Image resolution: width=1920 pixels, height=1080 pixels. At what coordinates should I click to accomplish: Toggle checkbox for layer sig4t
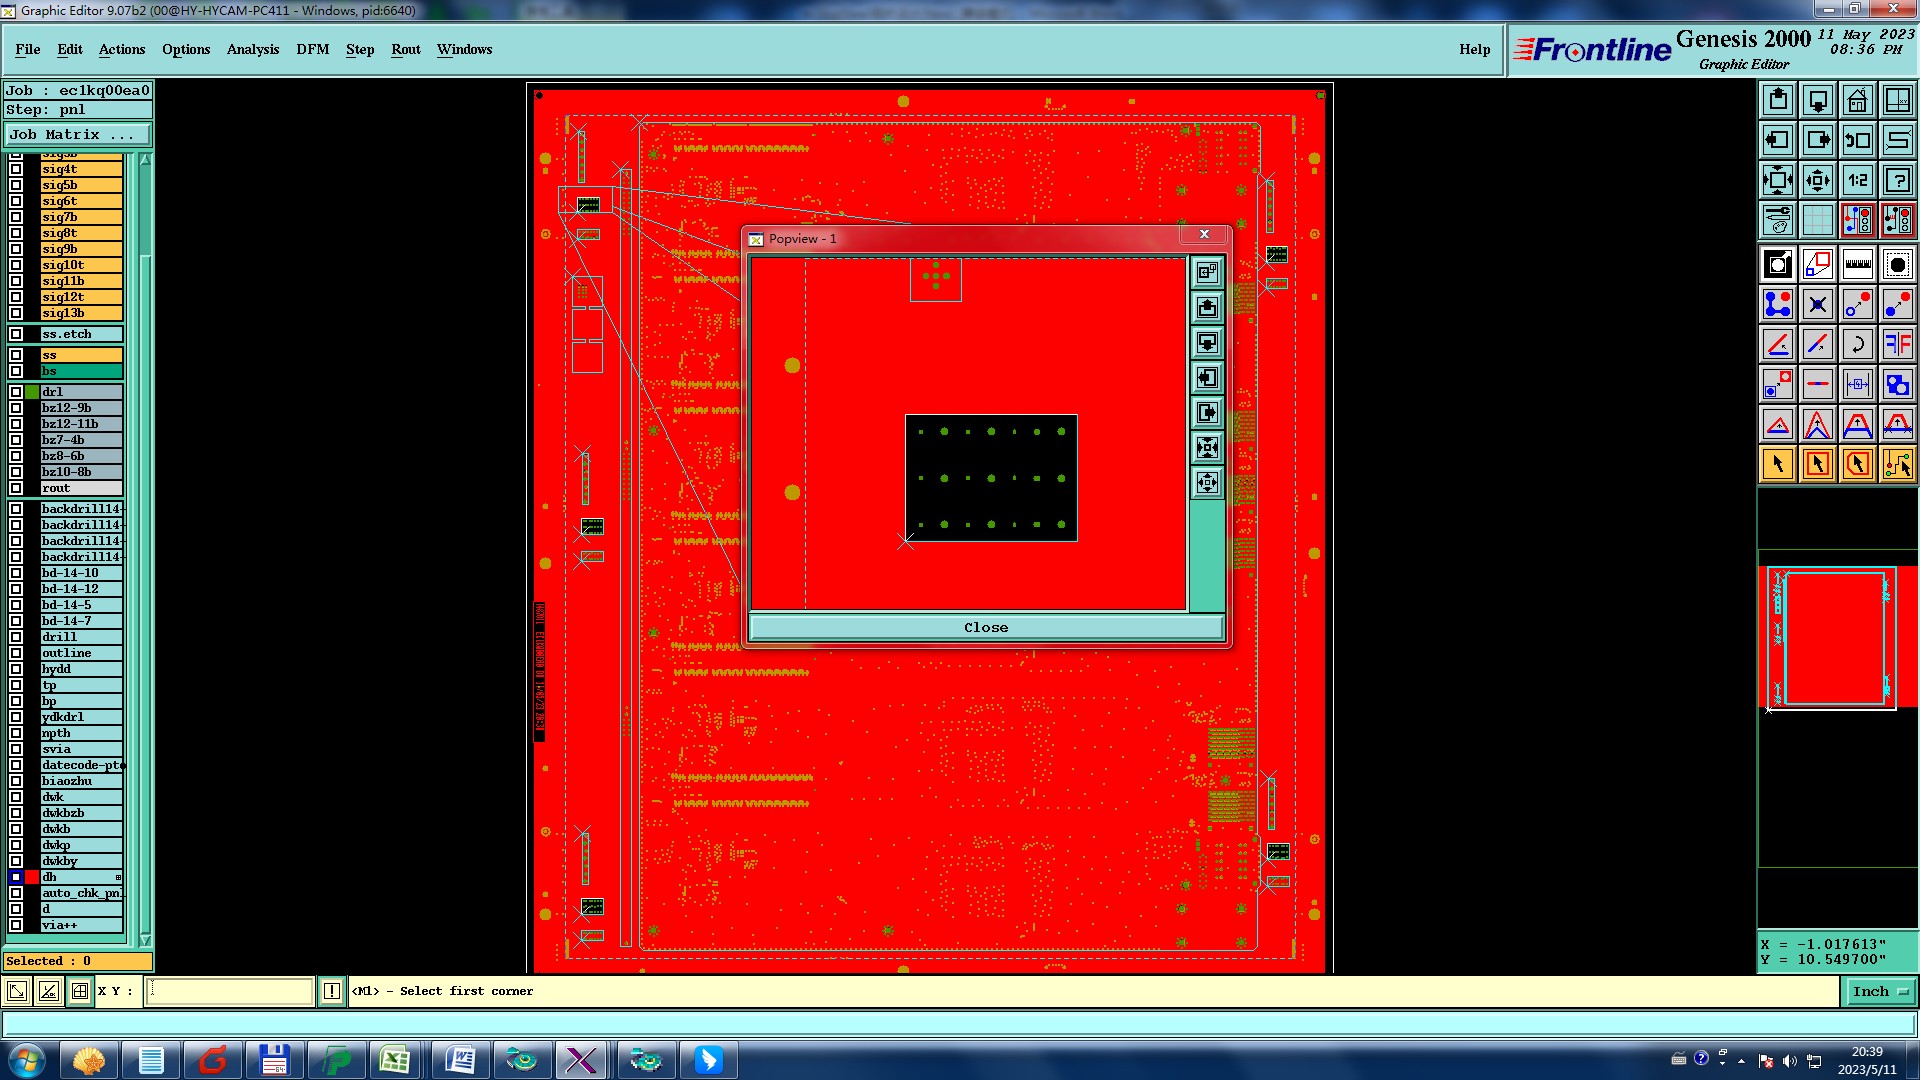16,169
